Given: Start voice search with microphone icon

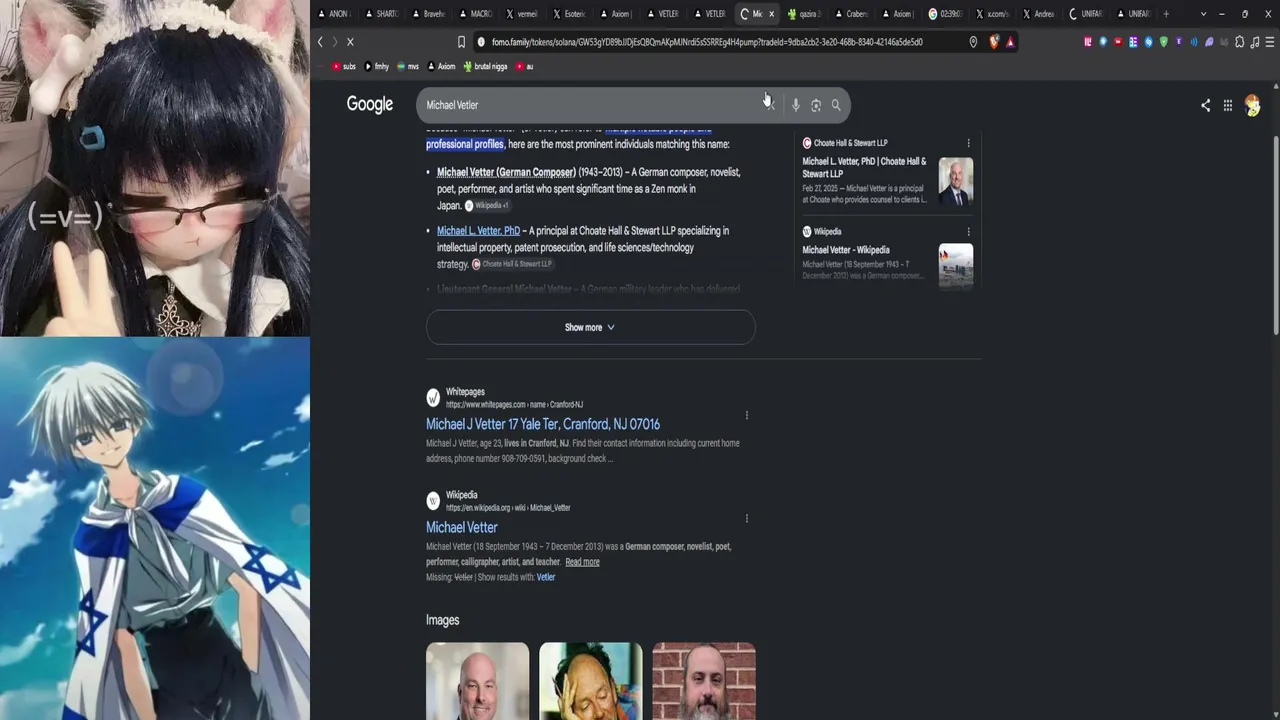Looking at the screenshot, I should (795, 105).
